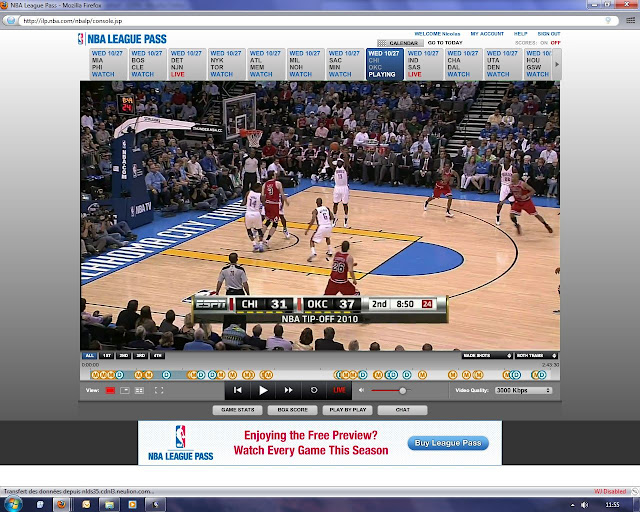Skip back to the video start
The height and width of the screenshot is (512, 640).
tap(238, 390)
